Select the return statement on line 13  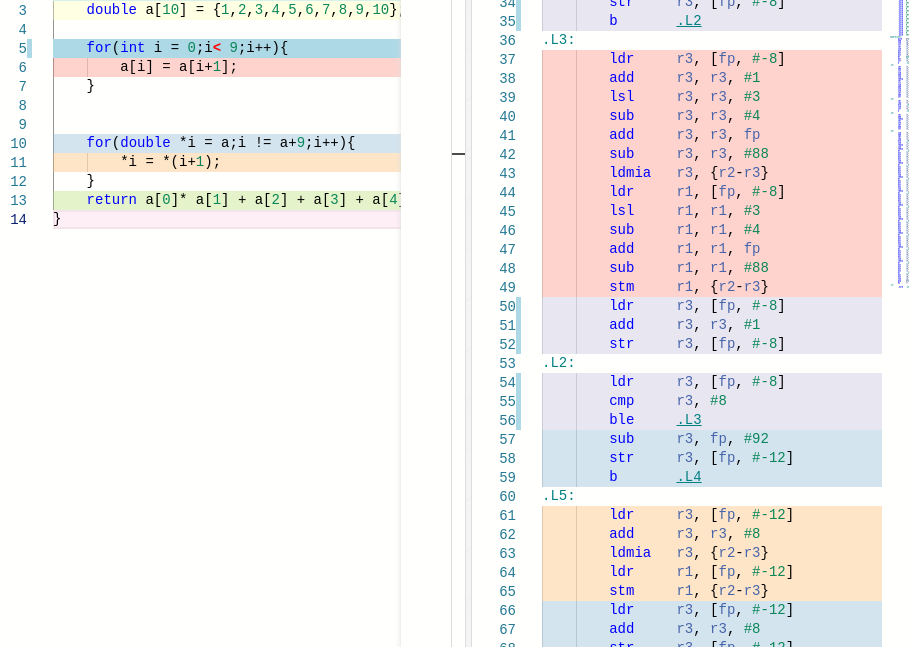(x=240, y=200)
